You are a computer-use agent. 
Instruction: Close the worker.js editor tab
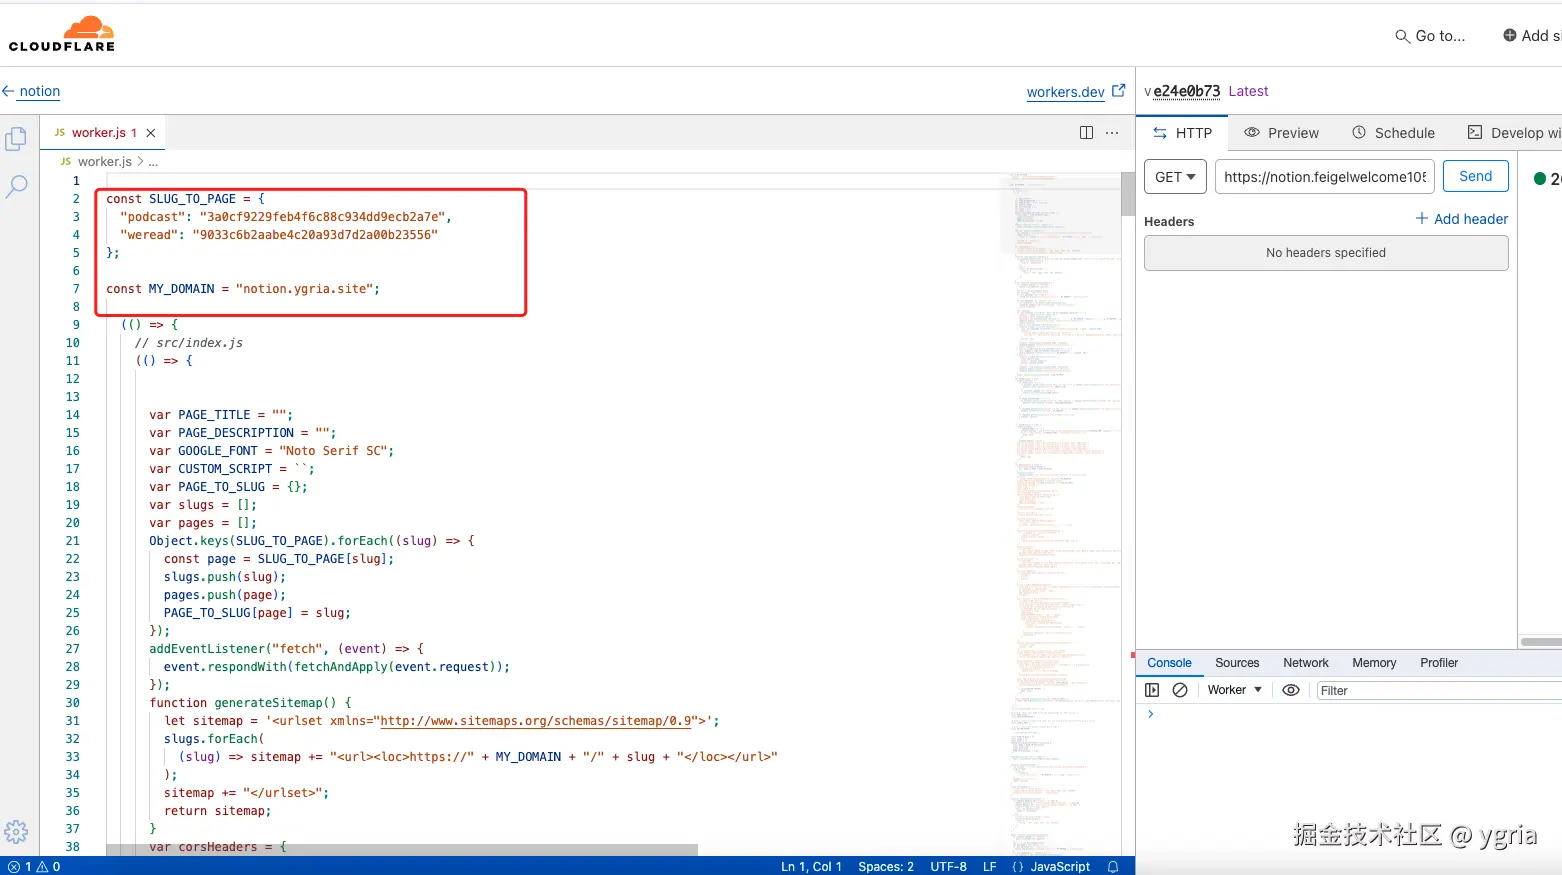[x=151, y=133]
